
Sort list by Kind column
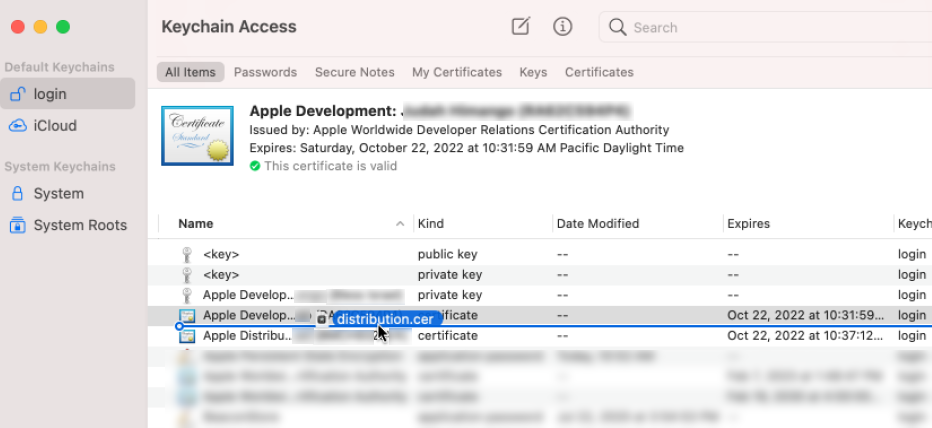point(431,224)
